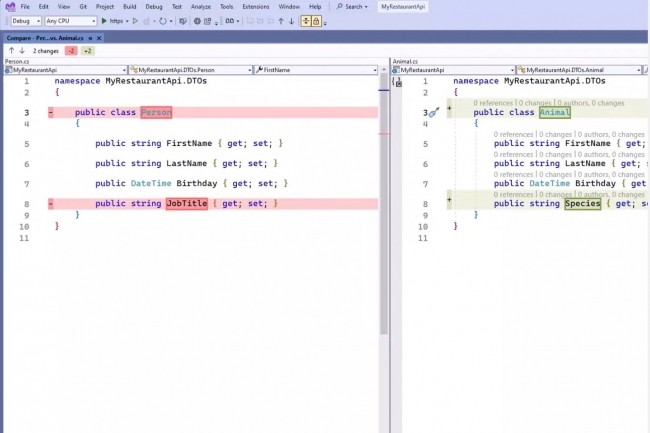
Task: Click the lock icon in the toolbar
Action: [316, 20]
